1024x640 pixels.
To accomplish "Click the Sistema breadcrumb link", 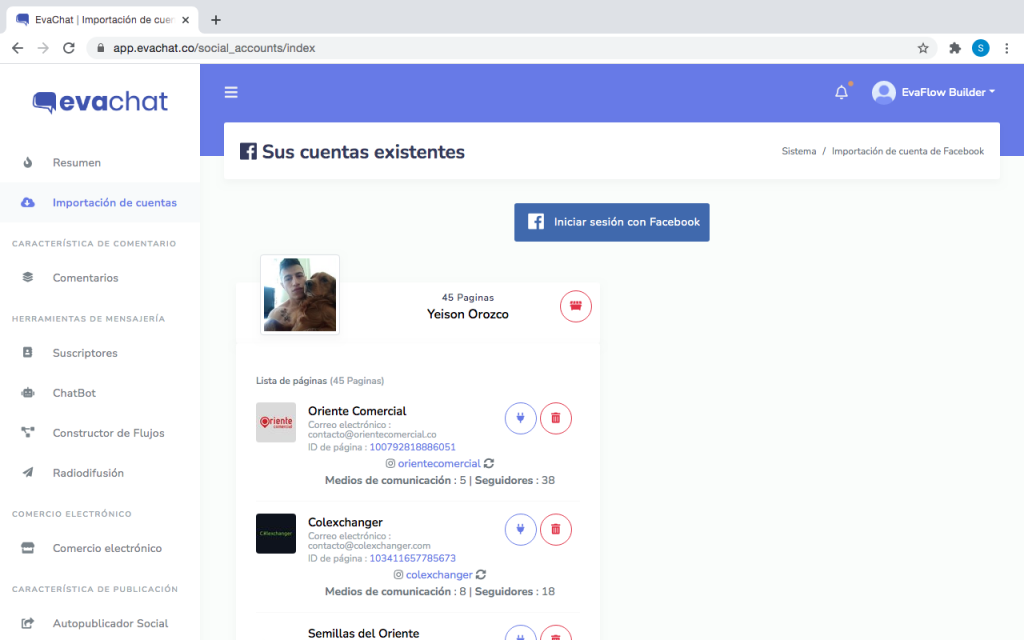I will coord(798,152).
